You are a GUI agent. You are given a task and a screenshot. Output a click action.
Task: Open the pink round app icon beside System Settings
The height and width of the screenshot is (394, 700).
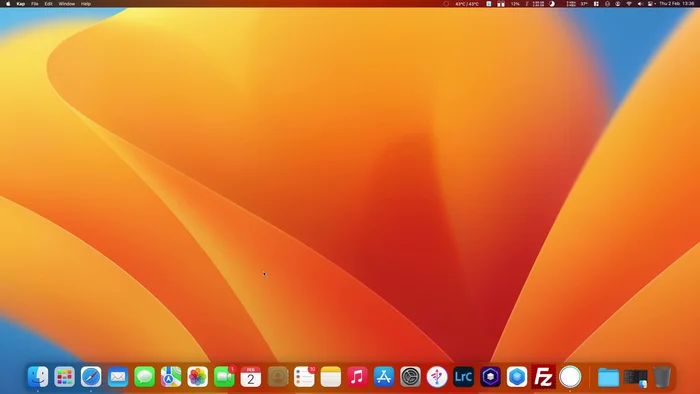(437, 377)
